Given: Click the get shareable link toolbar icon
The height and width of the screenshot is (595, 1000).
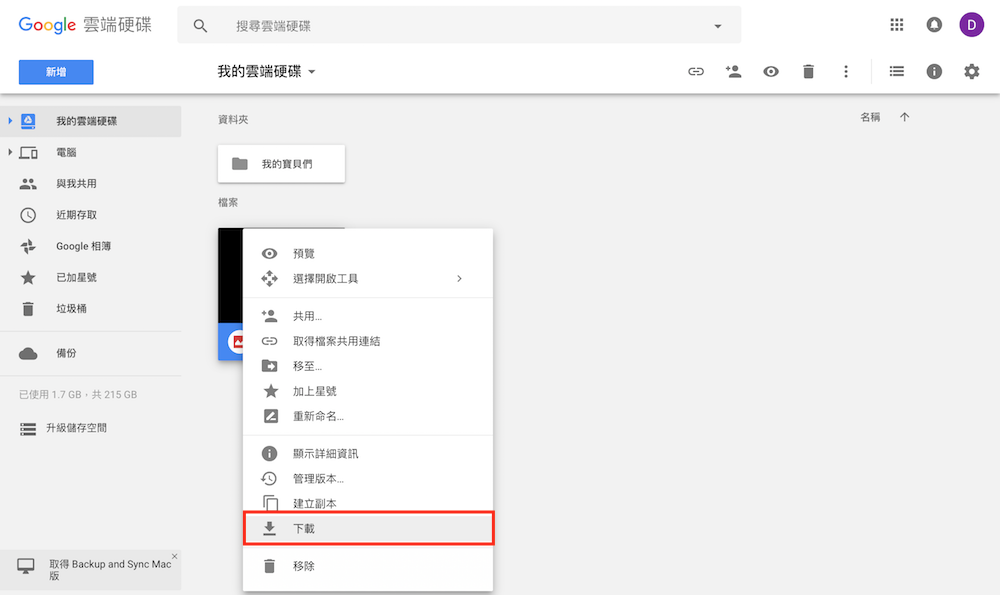Looking at the screenshot, I should [696, 71].
